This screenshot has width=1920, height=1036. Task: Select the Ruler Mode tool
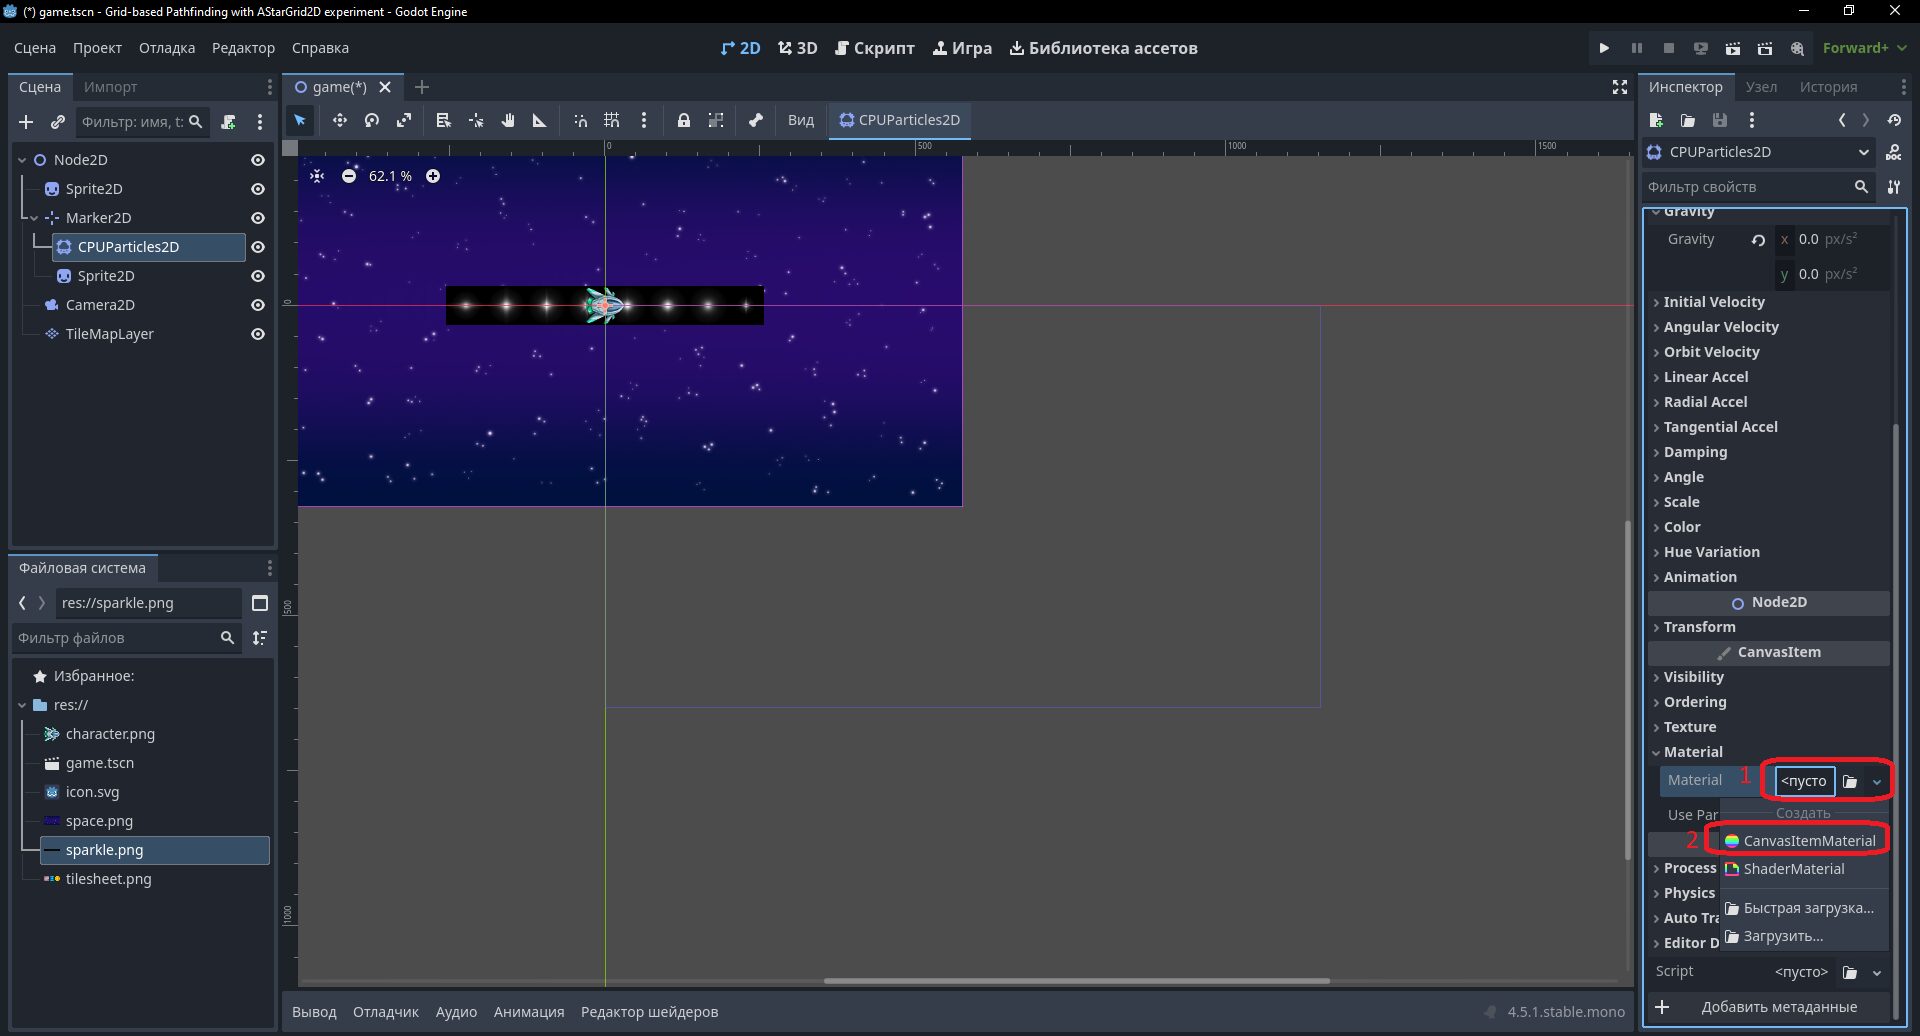[540, 120]
